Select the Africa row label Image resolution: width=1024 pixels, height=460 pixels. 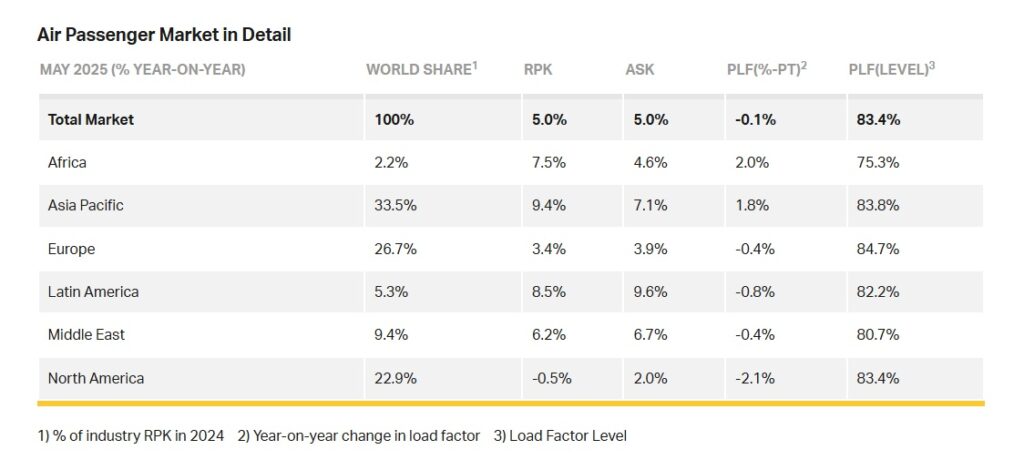point(67,162)
